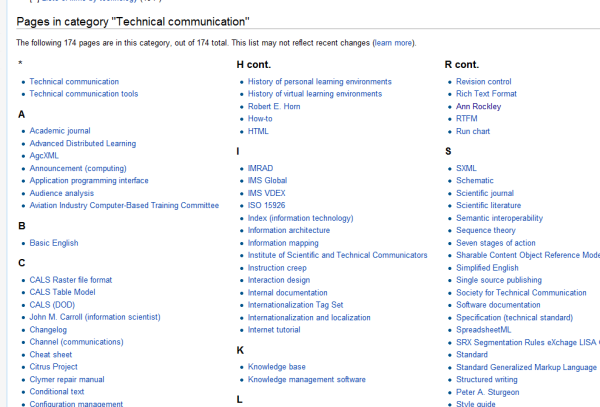Open Channel (communications) link
The image size is (600, 407).
click(x=77, y=342)
